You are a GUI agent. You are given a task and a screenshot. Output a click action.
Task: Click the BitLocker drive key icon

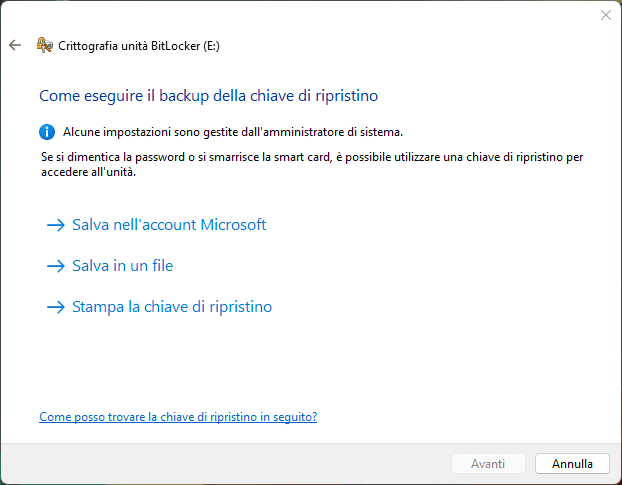[x=44, y=45]
